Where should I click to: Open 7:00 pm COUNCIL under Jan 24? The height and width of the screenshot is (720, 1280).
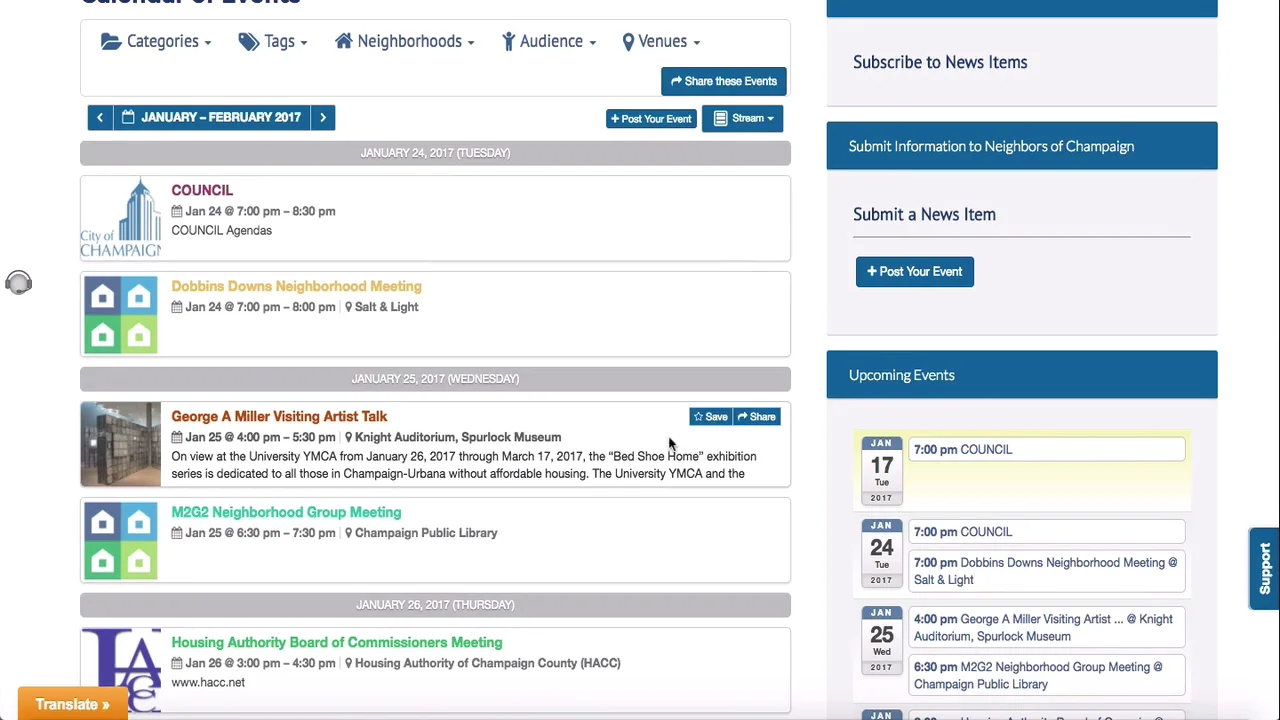tap(1046, 532)
